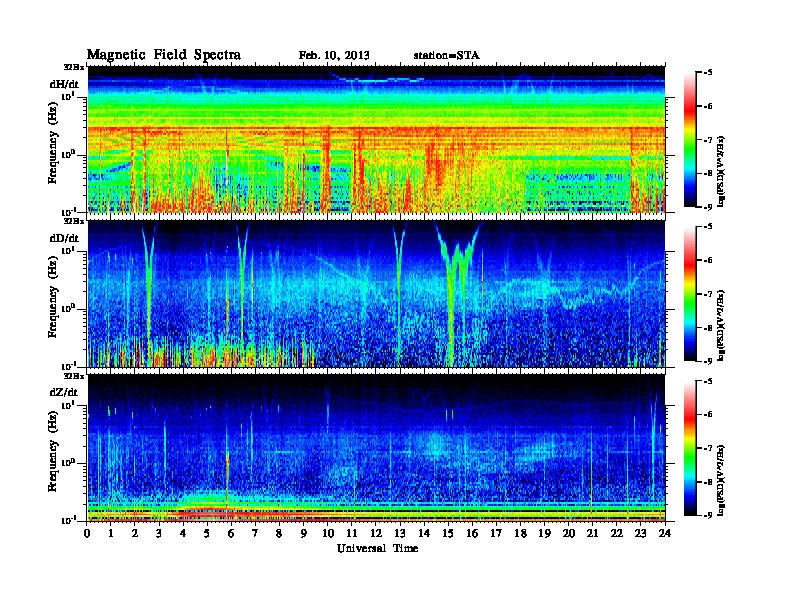Click the x-axis tick label "13"
This screenshot has height=612, width=792.
(400, 533)
